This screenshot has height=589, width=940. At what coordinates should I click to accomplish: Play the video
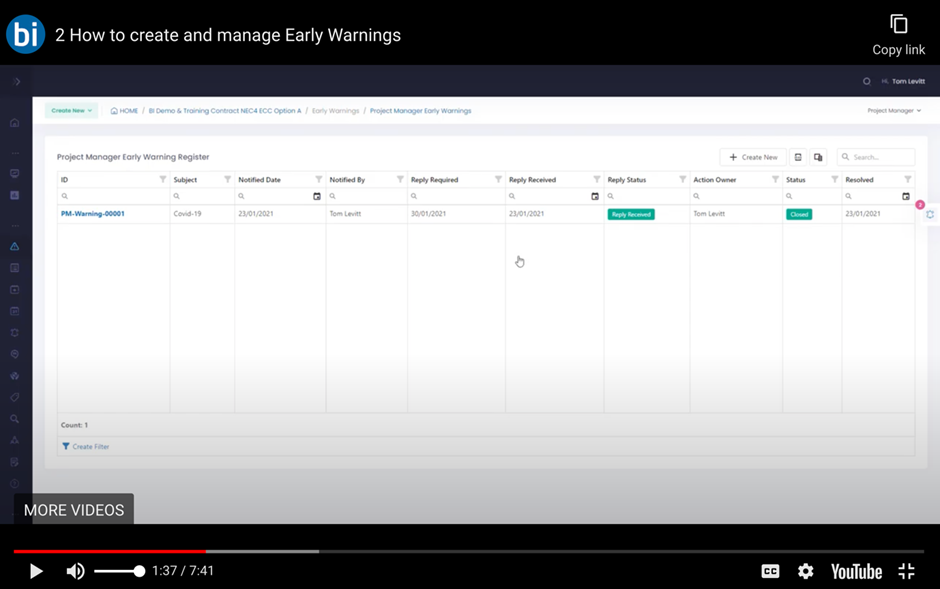[36, 571]
